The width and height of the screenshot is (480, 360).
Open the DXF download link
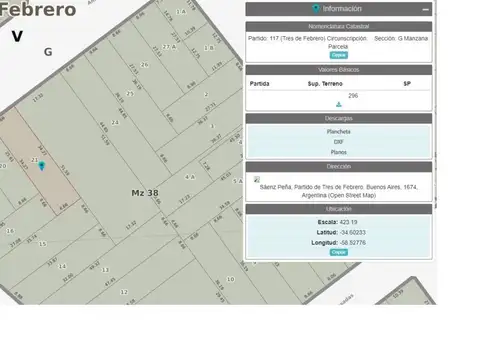coord(339,142)
